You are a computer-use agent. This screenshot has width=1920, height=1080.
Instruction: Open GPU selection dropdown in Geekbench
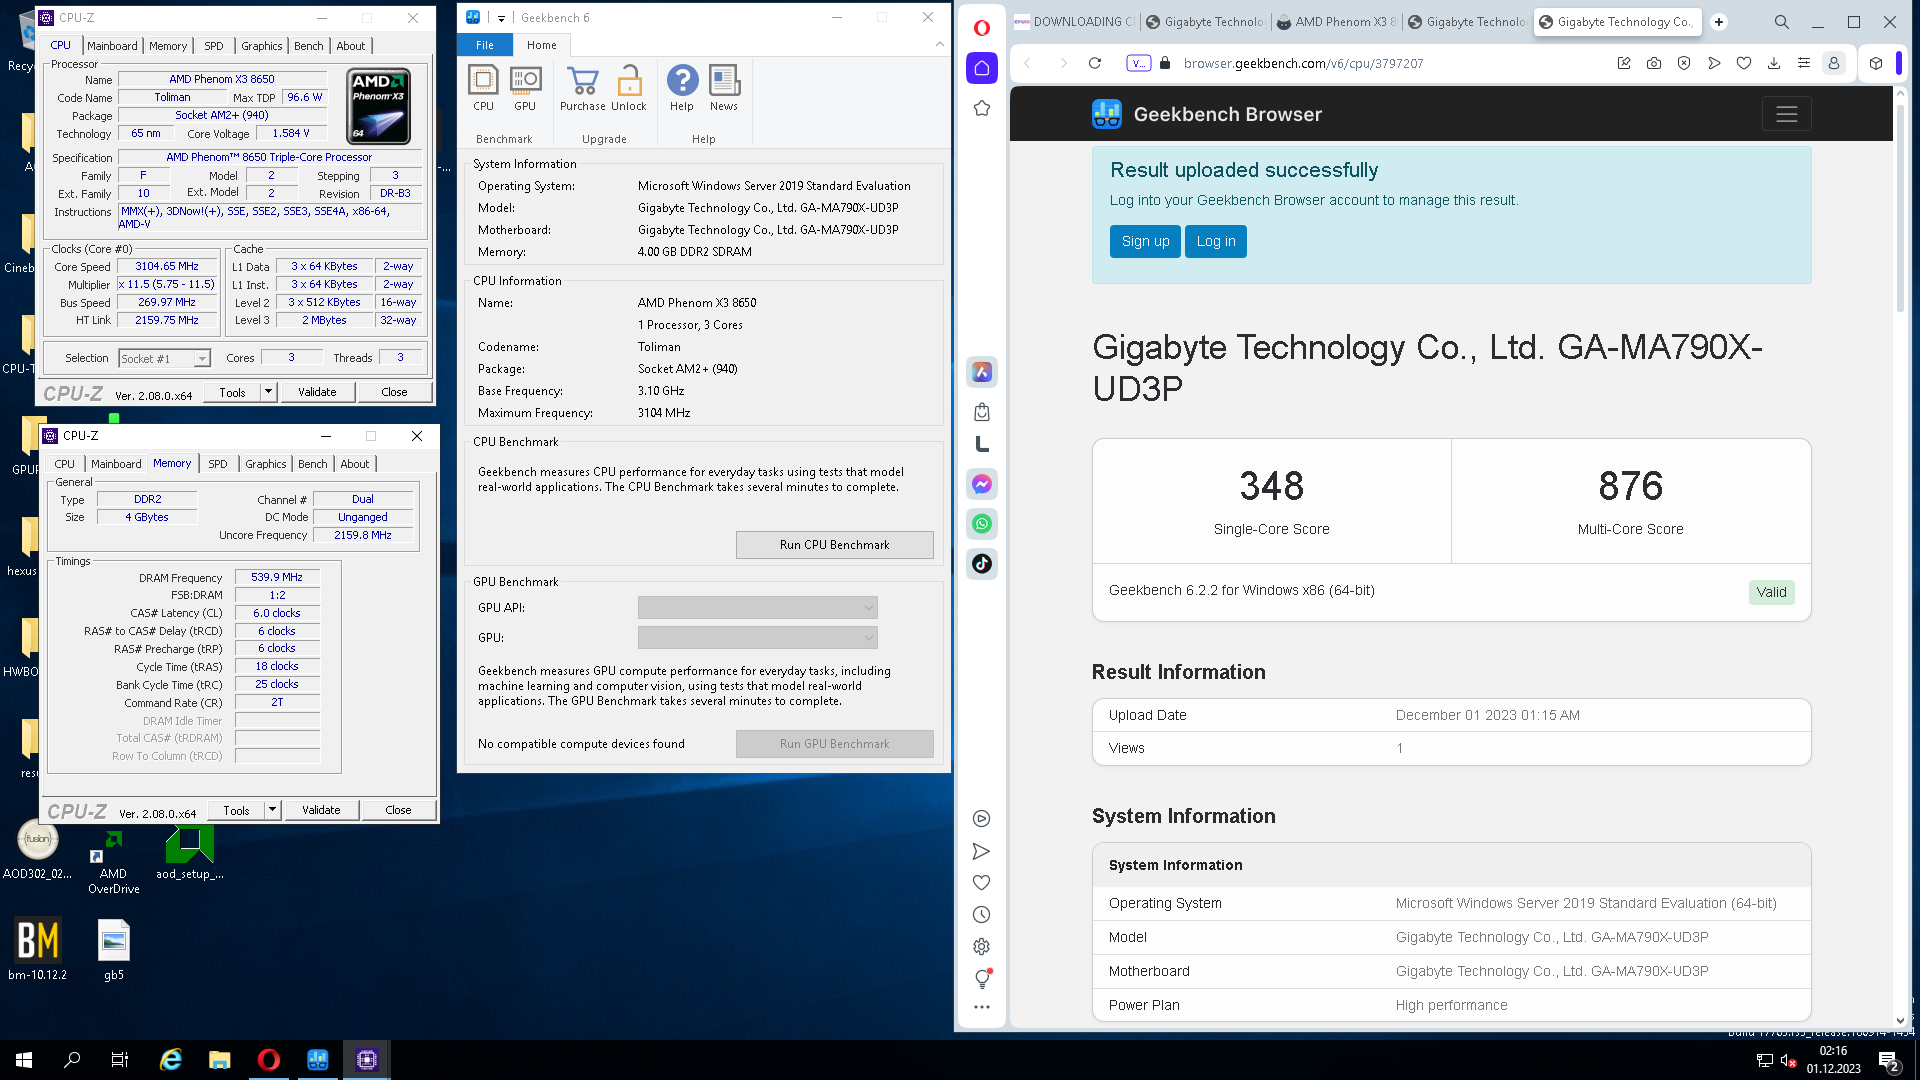pyautogui.click(x=758, y=638)
